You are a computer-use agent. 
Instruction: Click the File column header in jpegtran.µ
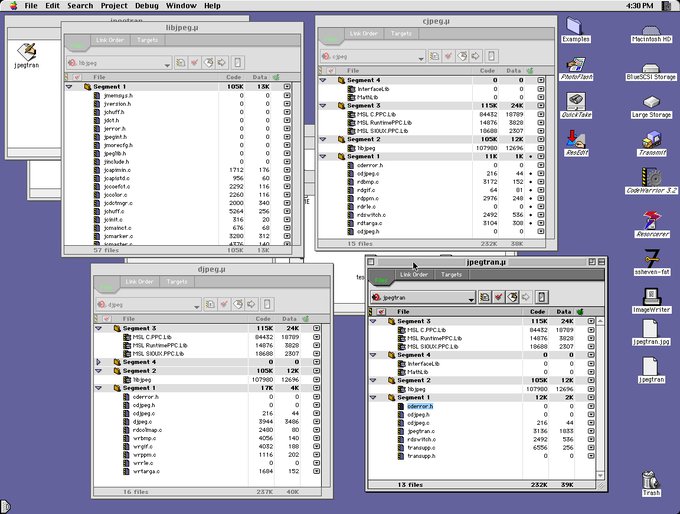click(x=403, y=311)
